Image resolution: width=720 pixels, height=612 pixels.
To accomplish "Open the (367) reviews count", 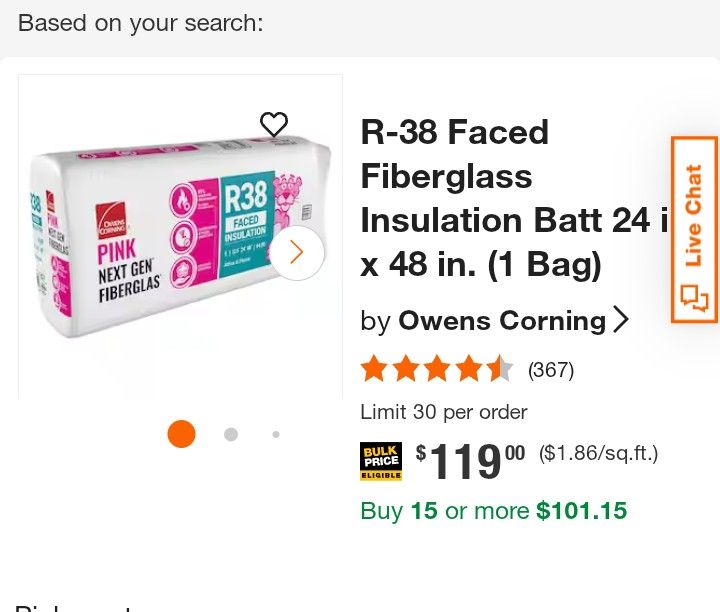I will coord(551,370).
